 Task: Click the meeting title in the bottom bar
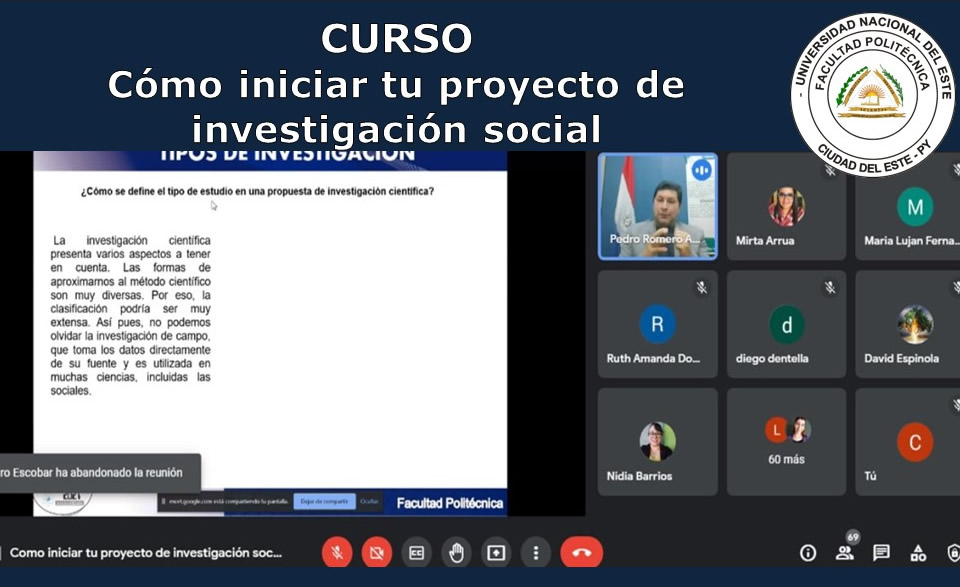pos(146,552)
